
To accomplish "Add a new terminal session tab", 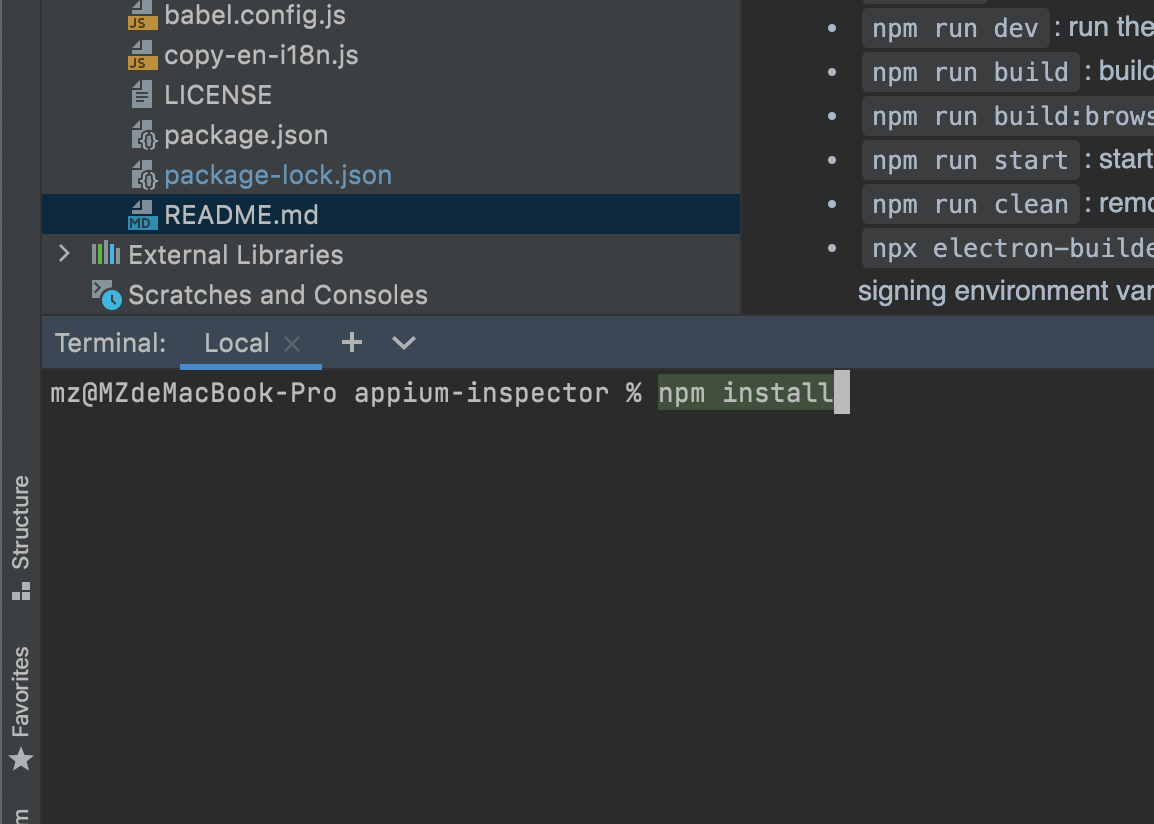I will pos(352,342).
